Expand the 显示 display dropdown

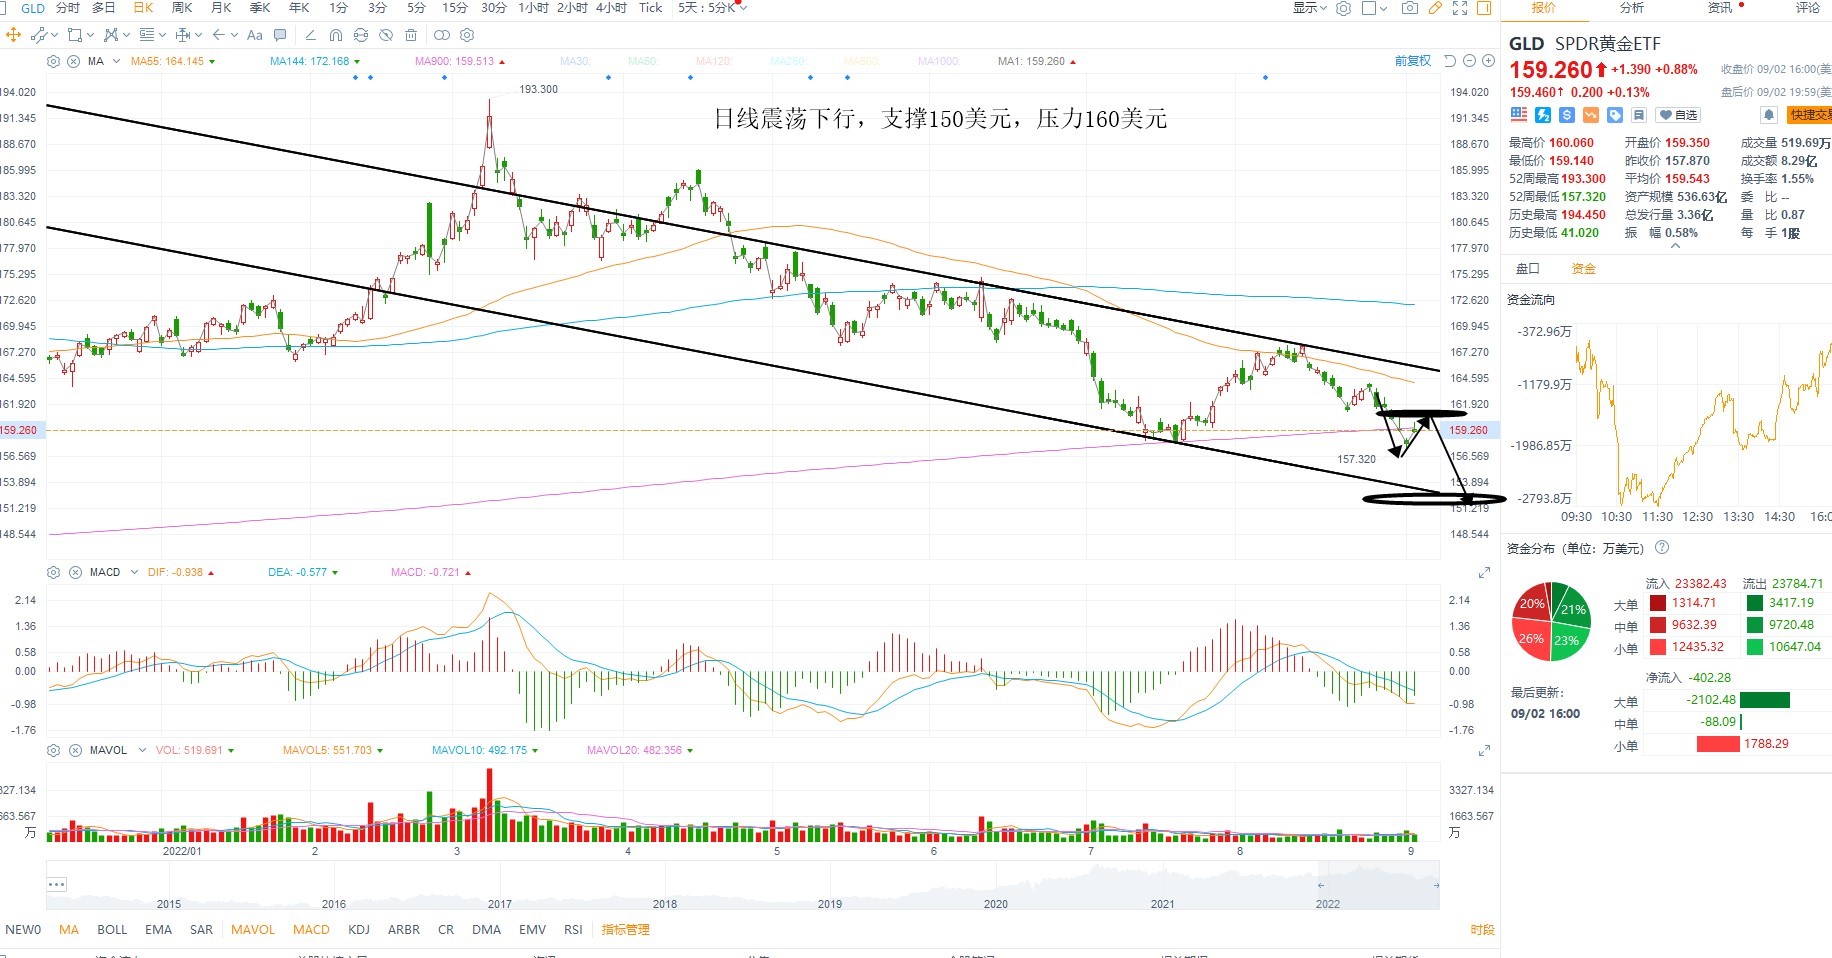coord(1309,8)
